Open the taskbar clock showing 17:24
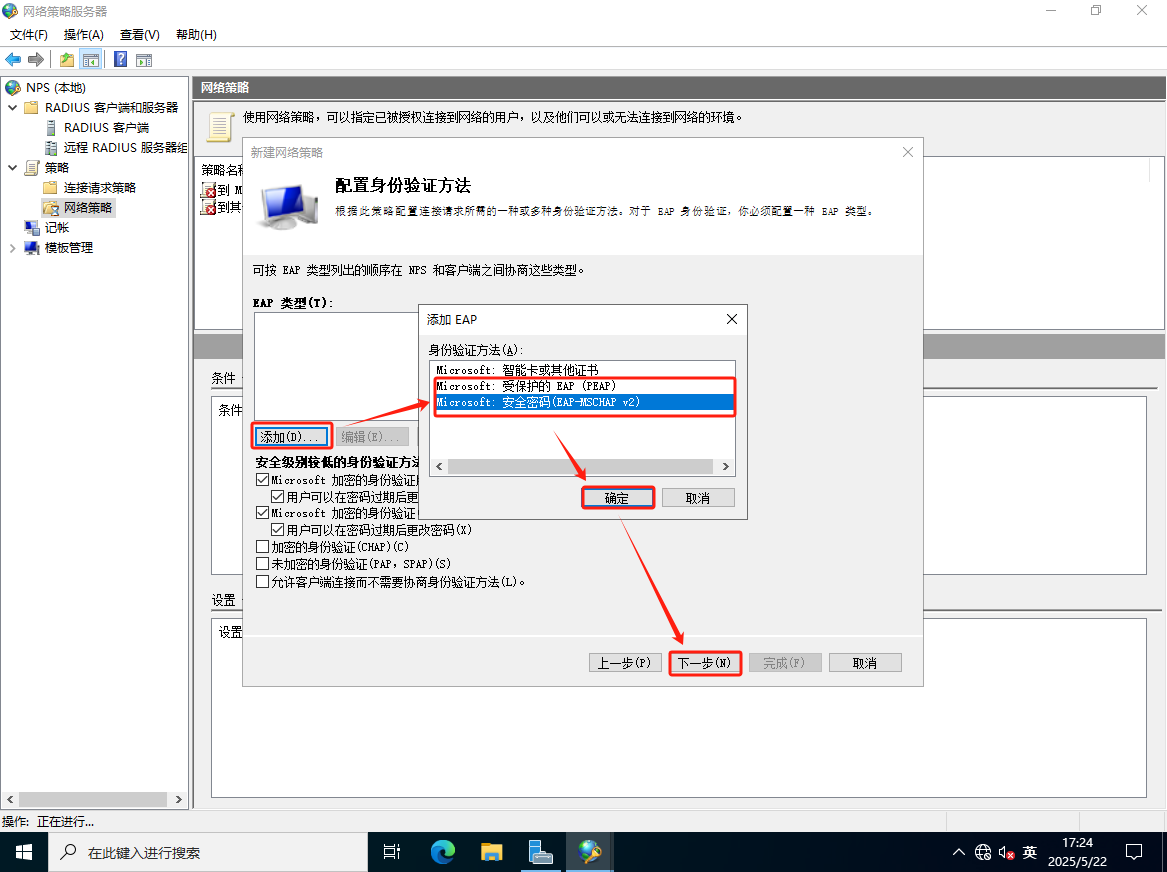1167x872 pixels. coord(1077,852)
